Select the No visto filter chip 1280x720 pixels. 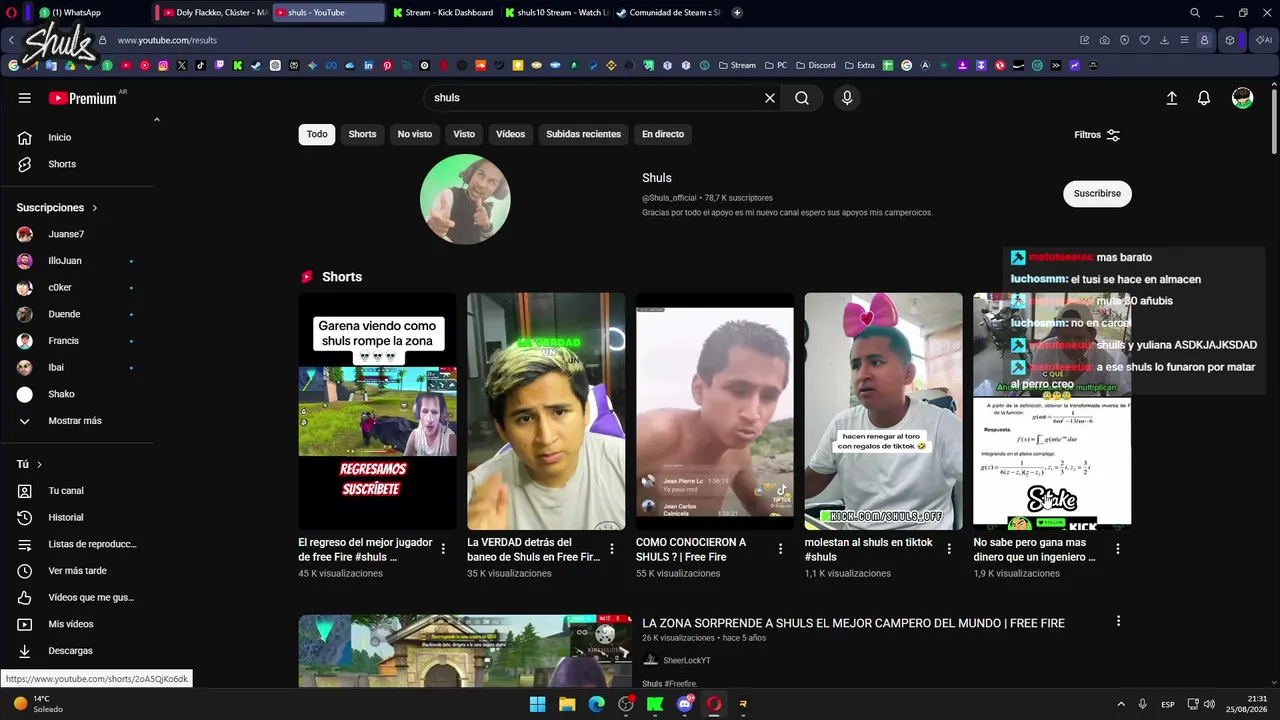pyautogui.click(x=415, y=134)
